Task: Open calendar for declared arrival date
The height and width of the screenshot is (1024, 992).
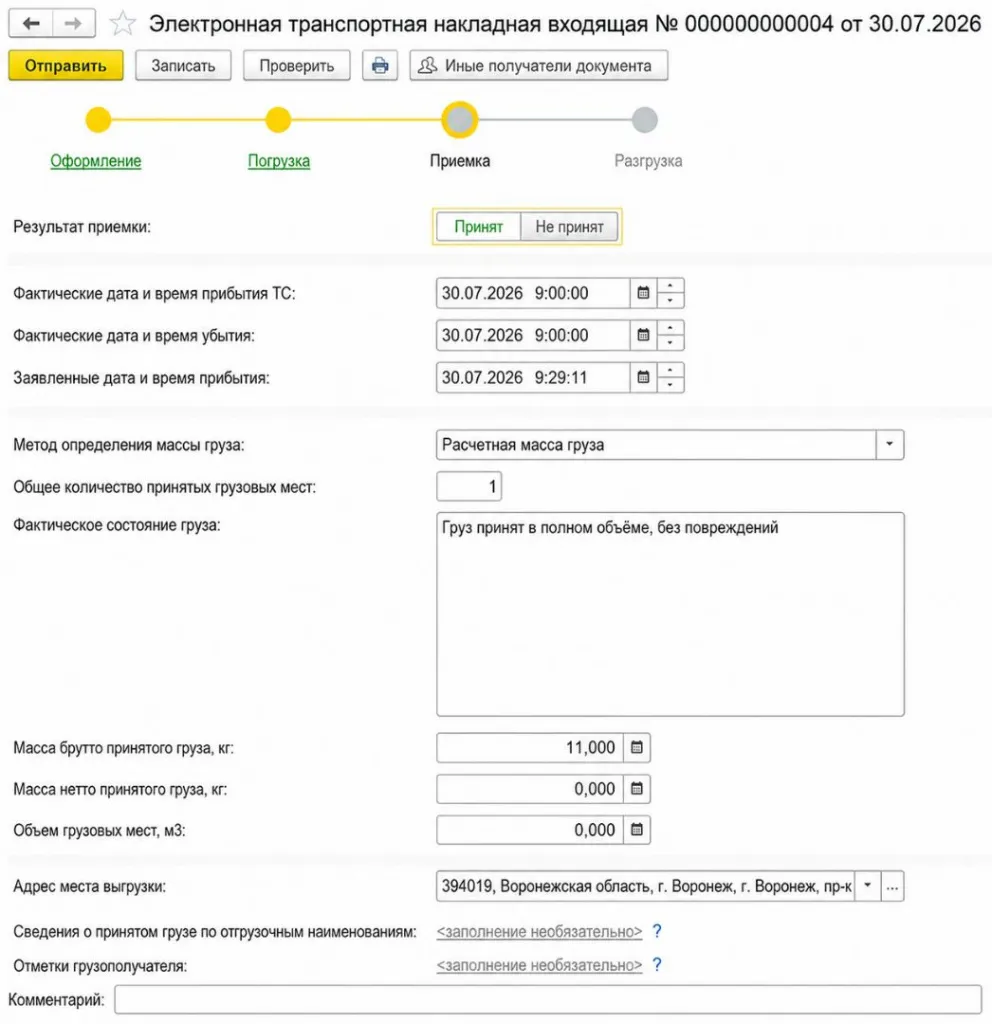Action: pos(643,377)
